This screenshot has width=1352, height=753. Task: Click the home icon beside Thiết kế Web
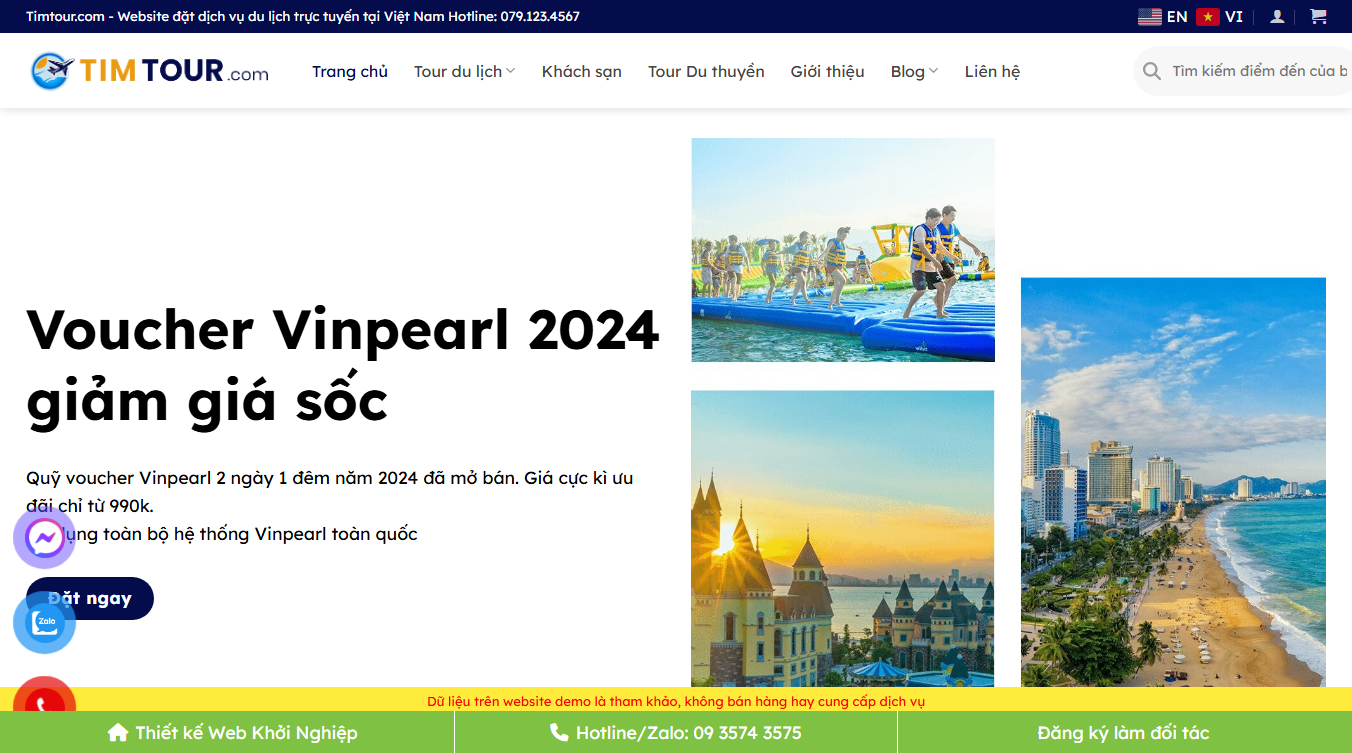[117, 732]
